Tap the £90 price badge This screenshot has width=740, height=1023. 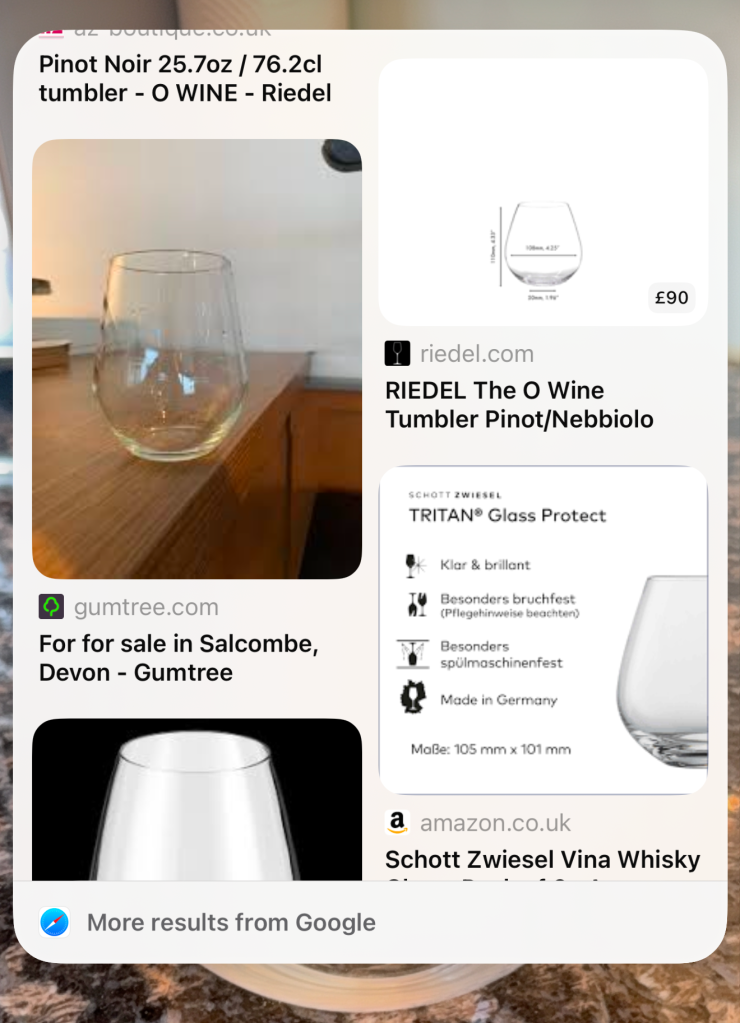(x=671, y=297)
